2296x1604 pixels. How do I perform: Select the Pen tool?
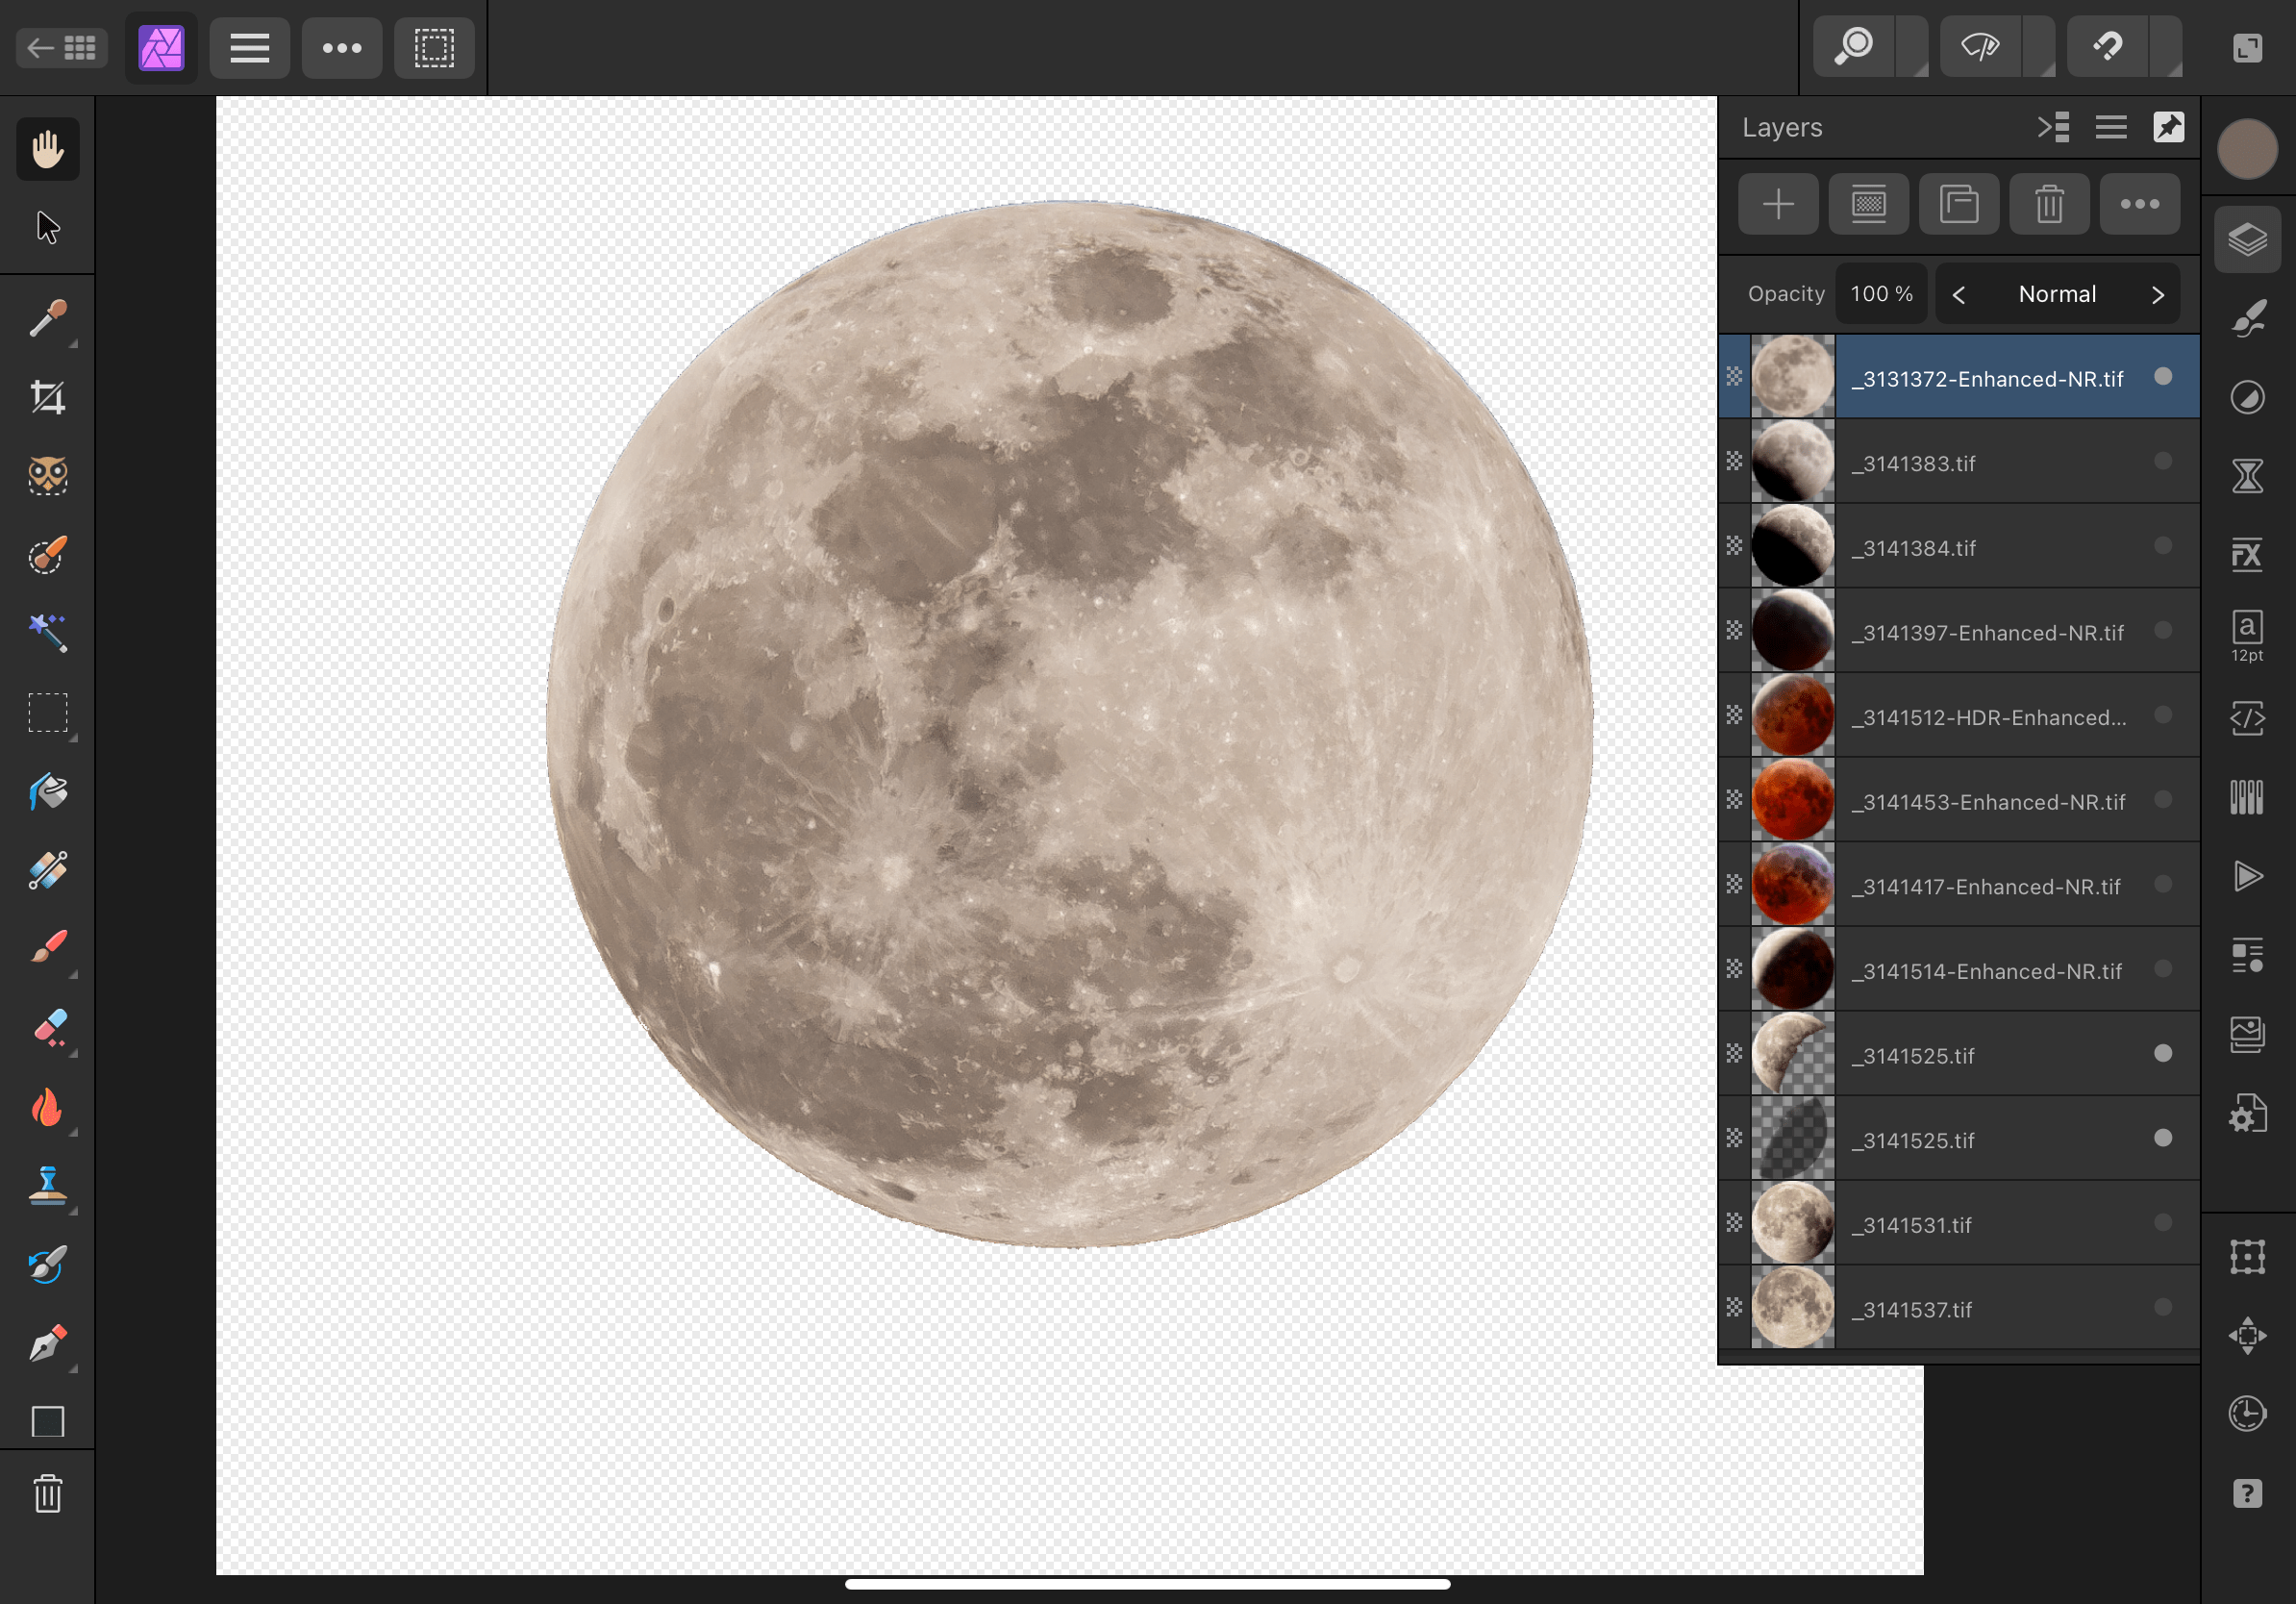tap(47, 1343)
